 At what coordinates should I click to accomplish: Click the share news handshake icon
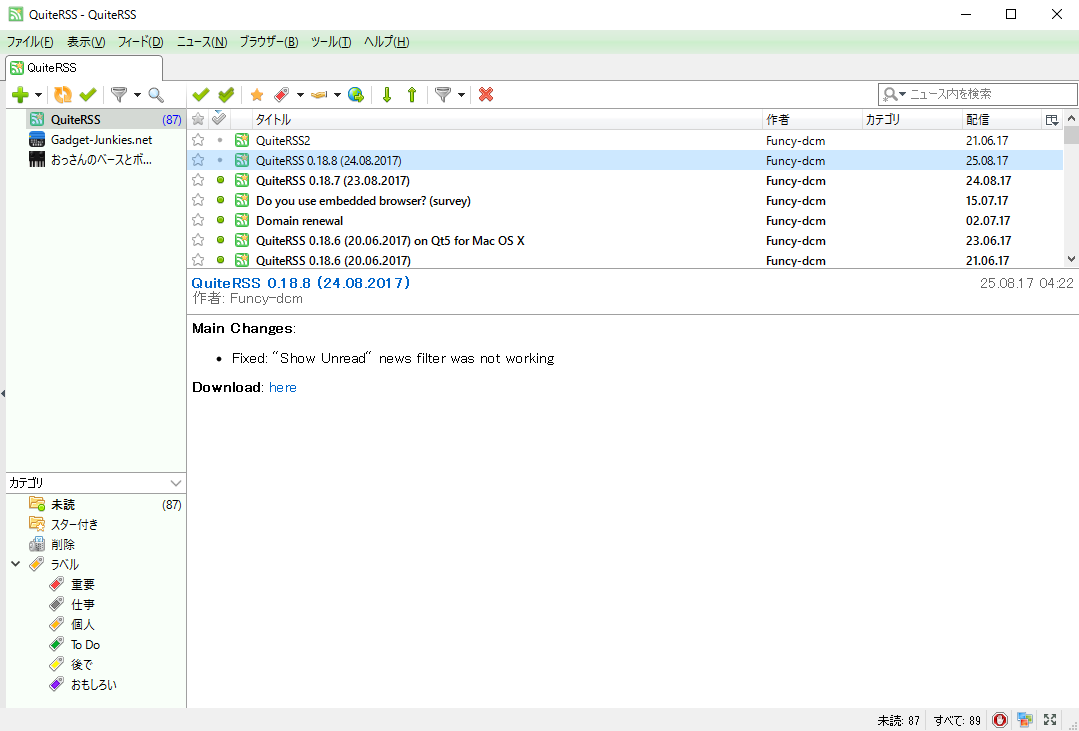tap(319, 94)
